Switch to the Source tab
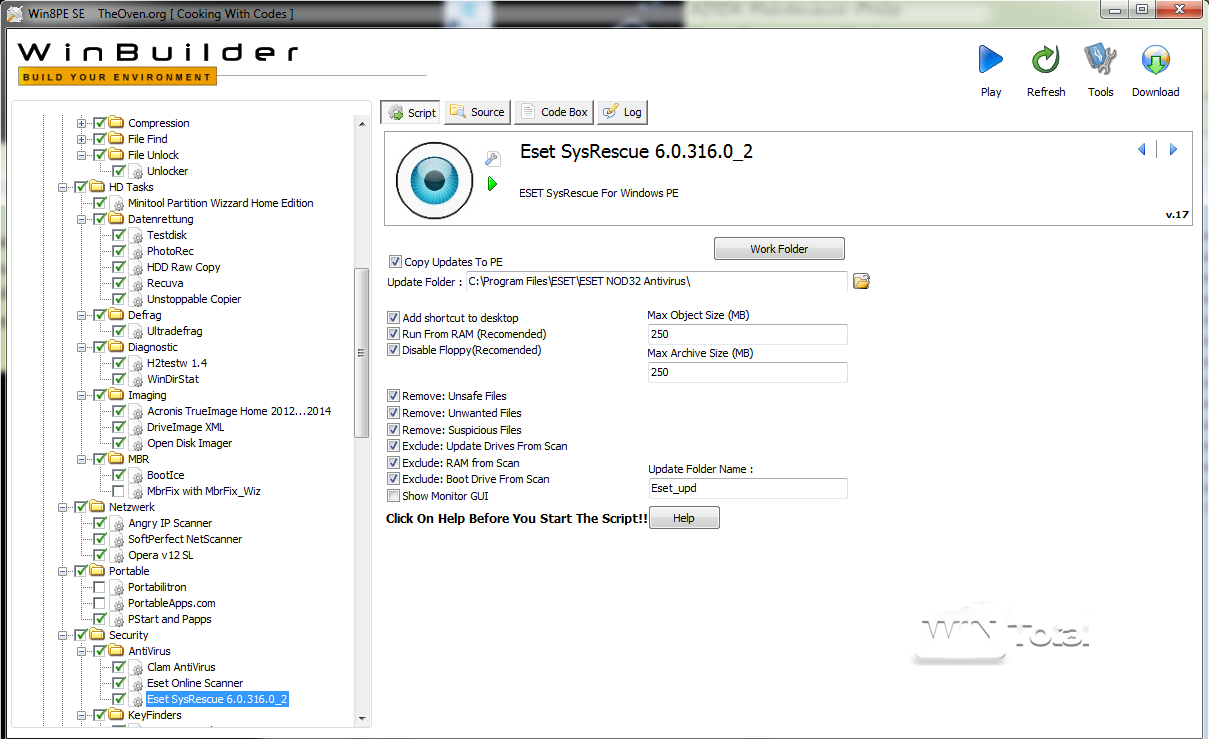This screenshot has width=1209, height=739. click(x=477, y=112)
